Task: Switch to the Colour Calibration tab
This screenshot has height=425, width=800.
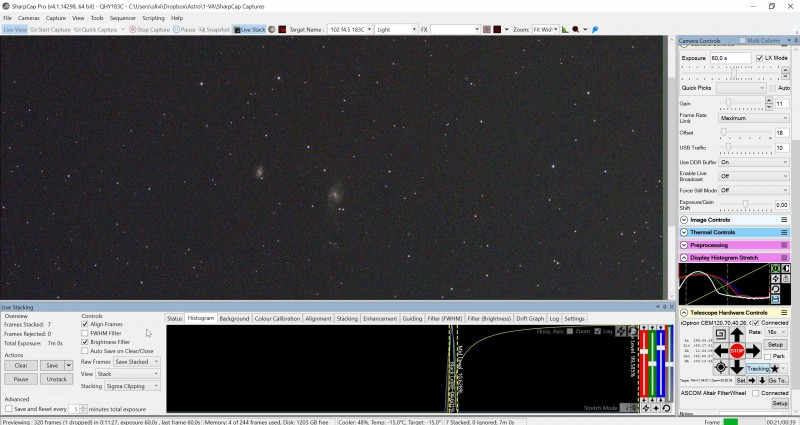Action: 277,318
